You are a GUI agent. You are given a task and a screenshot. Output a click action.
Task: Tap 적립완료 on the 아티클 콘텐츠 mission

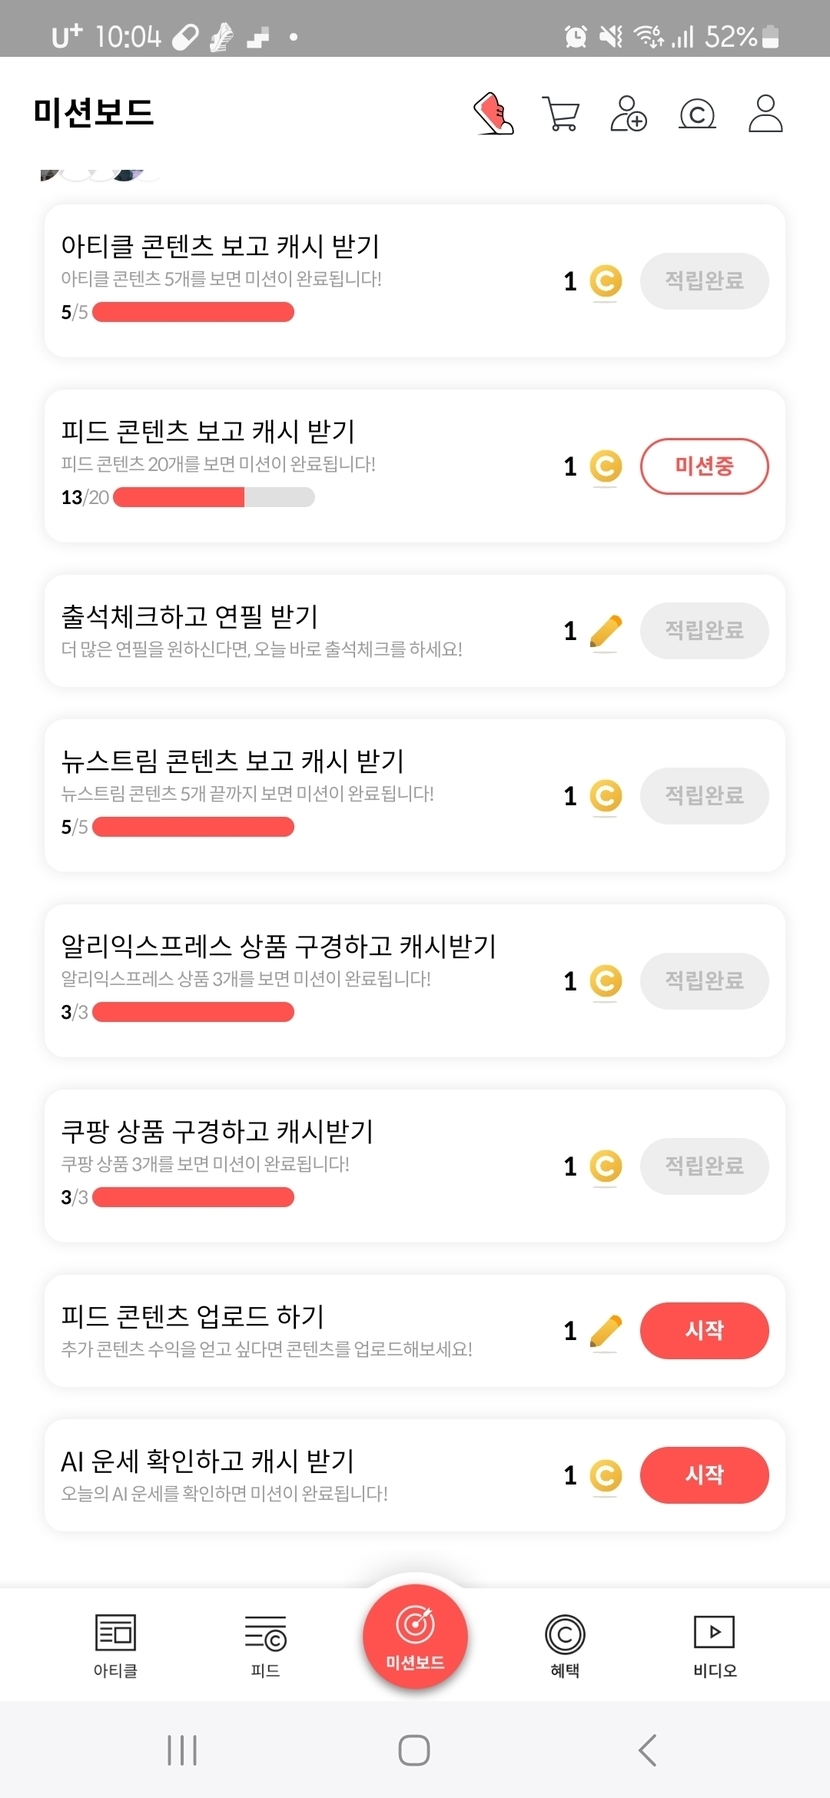(704, 281)
